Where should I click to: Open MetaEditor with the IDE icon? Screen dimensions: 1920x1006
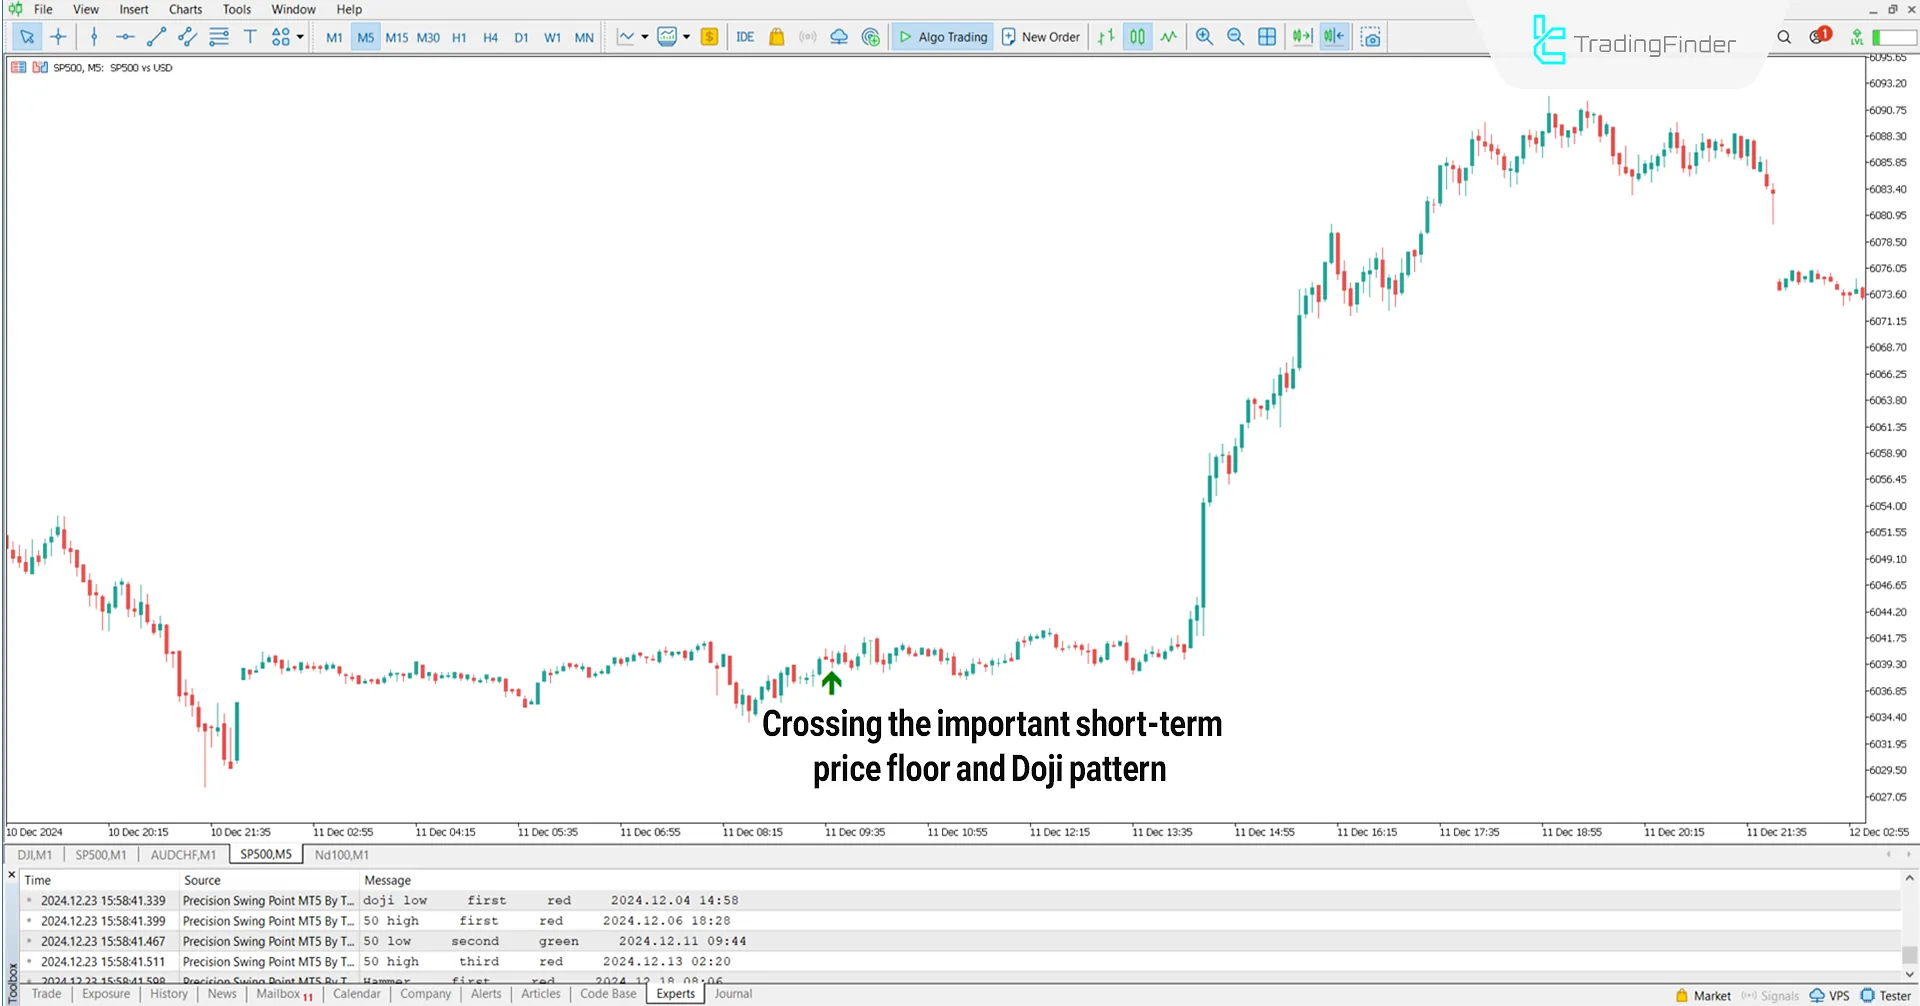pyautogui.click(x=745, y=36)
